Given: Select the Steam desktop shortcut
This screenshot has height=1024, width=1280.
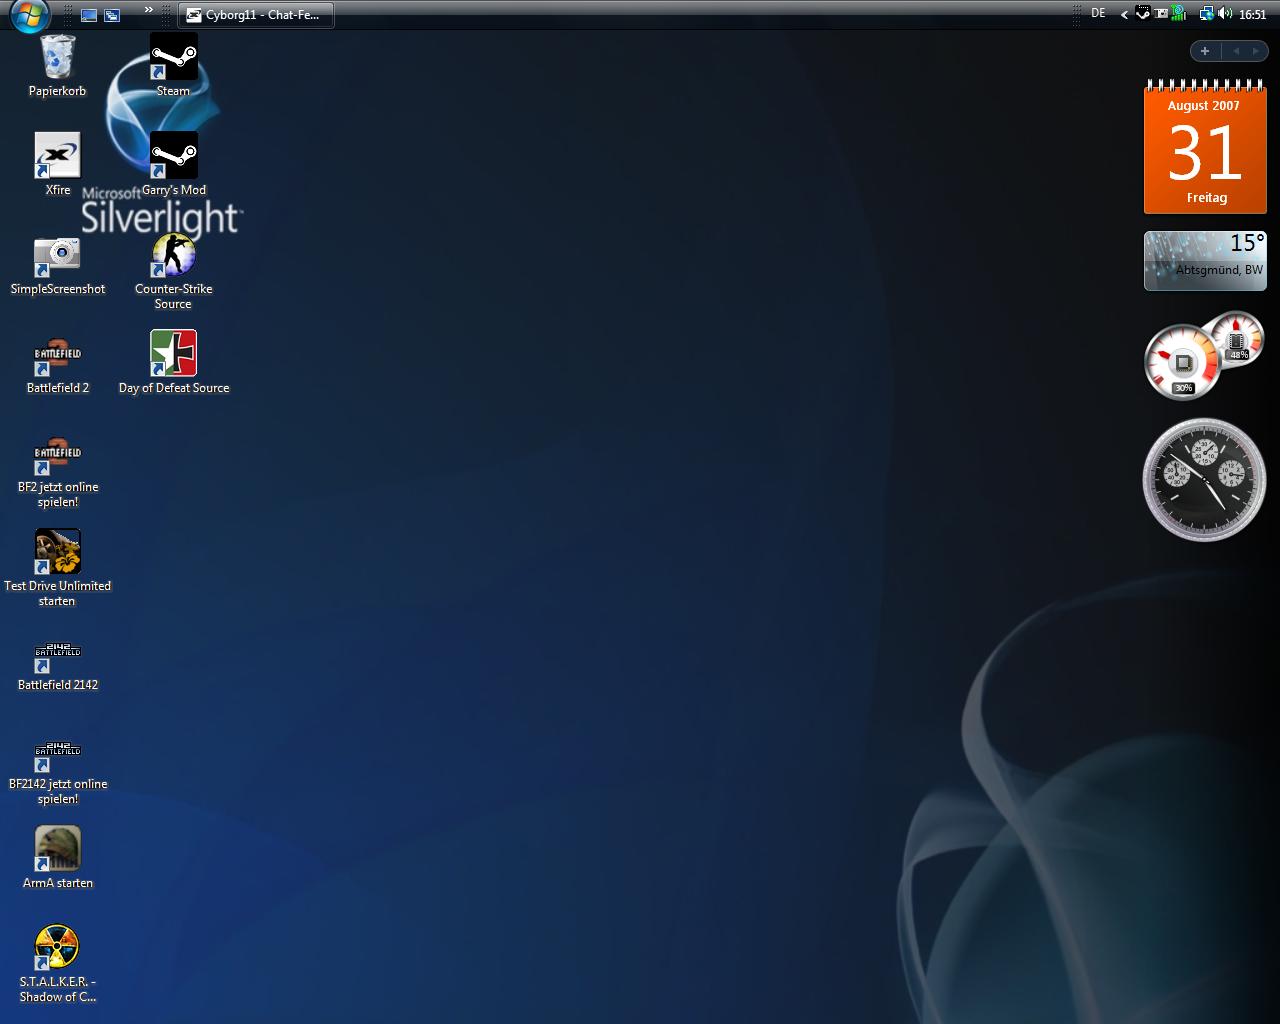Looking at the screenshot, I should tap(173, 66).
